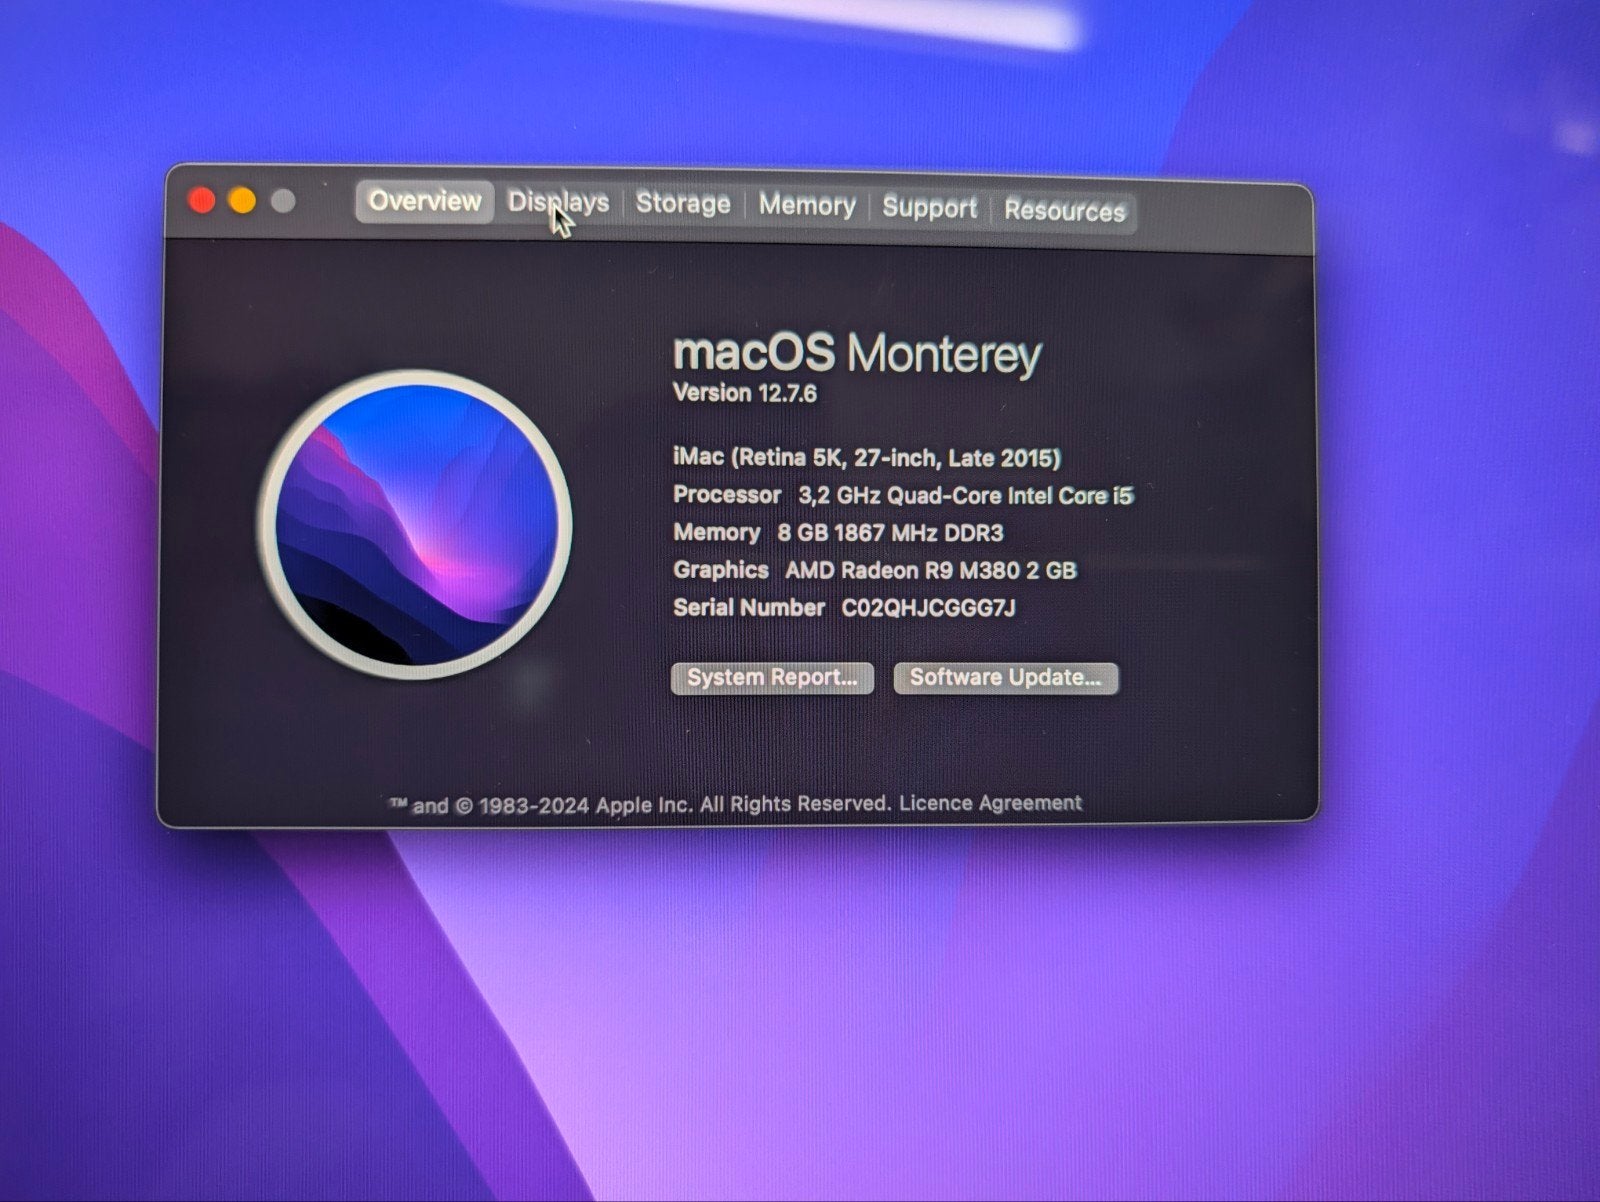Click the Memory label in the spec list
Image resolution: width=1600 pixels, height=1202 pixels.
pos(717,532)
